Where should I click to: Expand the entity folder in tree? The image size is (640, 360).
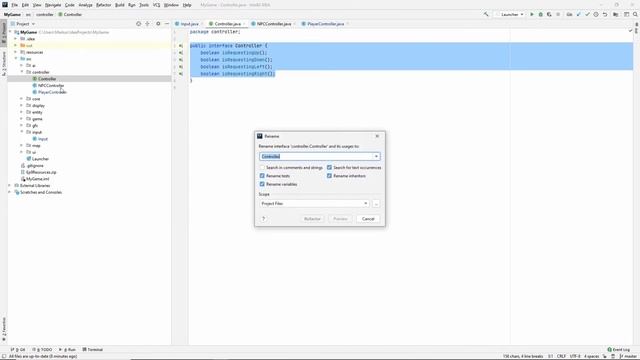pos(22,112)
